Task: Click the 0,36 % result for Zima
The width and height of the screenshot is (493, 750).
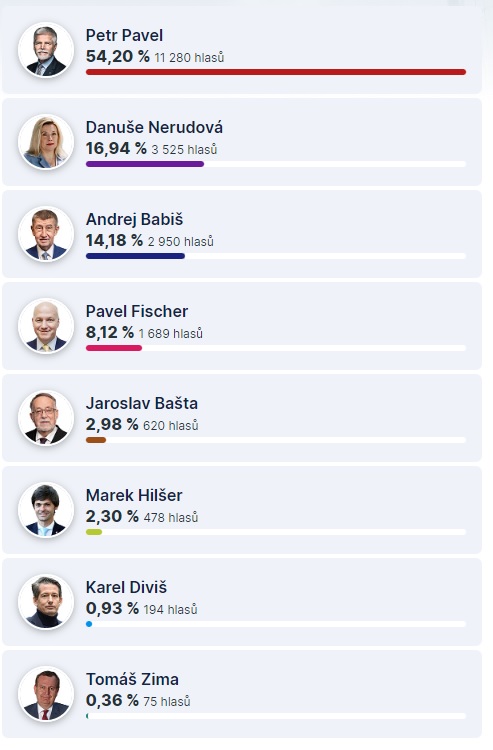Action: (x=112, y=700)
